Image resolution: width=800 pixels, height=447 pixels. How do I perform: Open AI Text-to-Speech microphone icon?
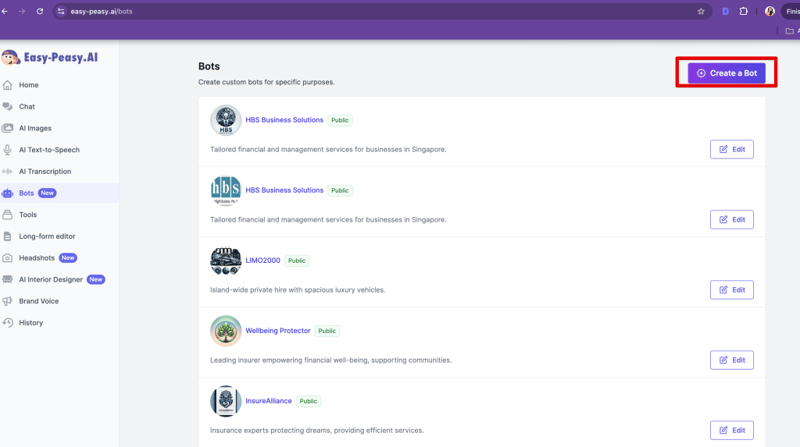(8, 150)
